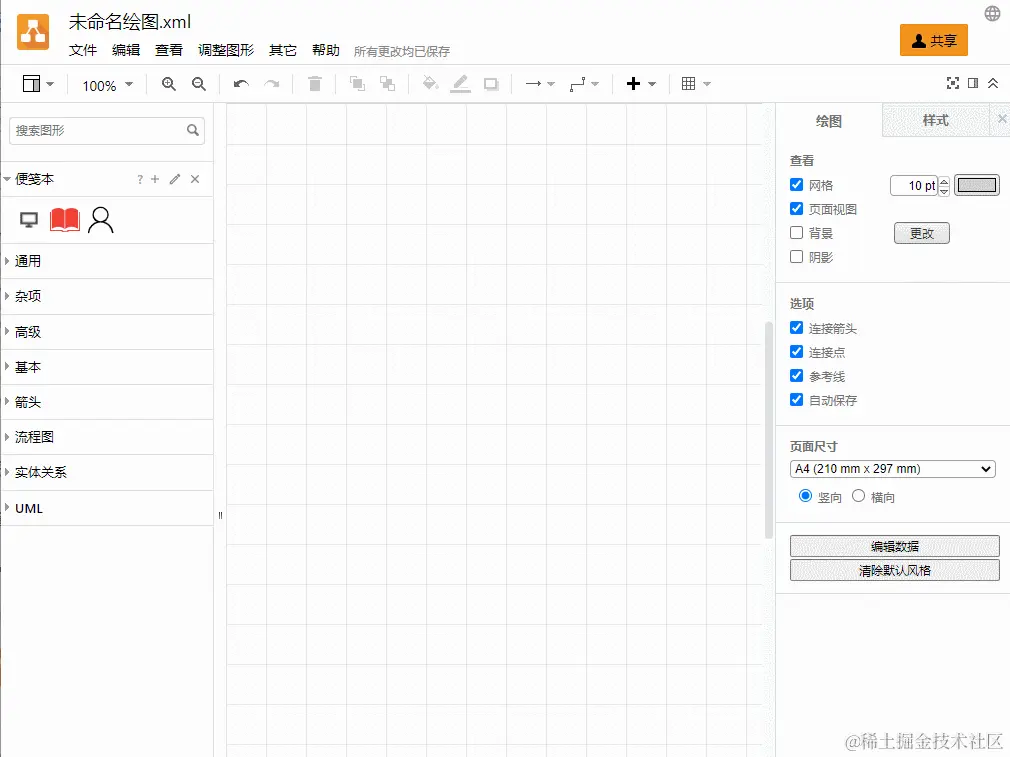Toggle the 页面视图 checkbox
This screenshot has width=1010, height=757.
797,209
